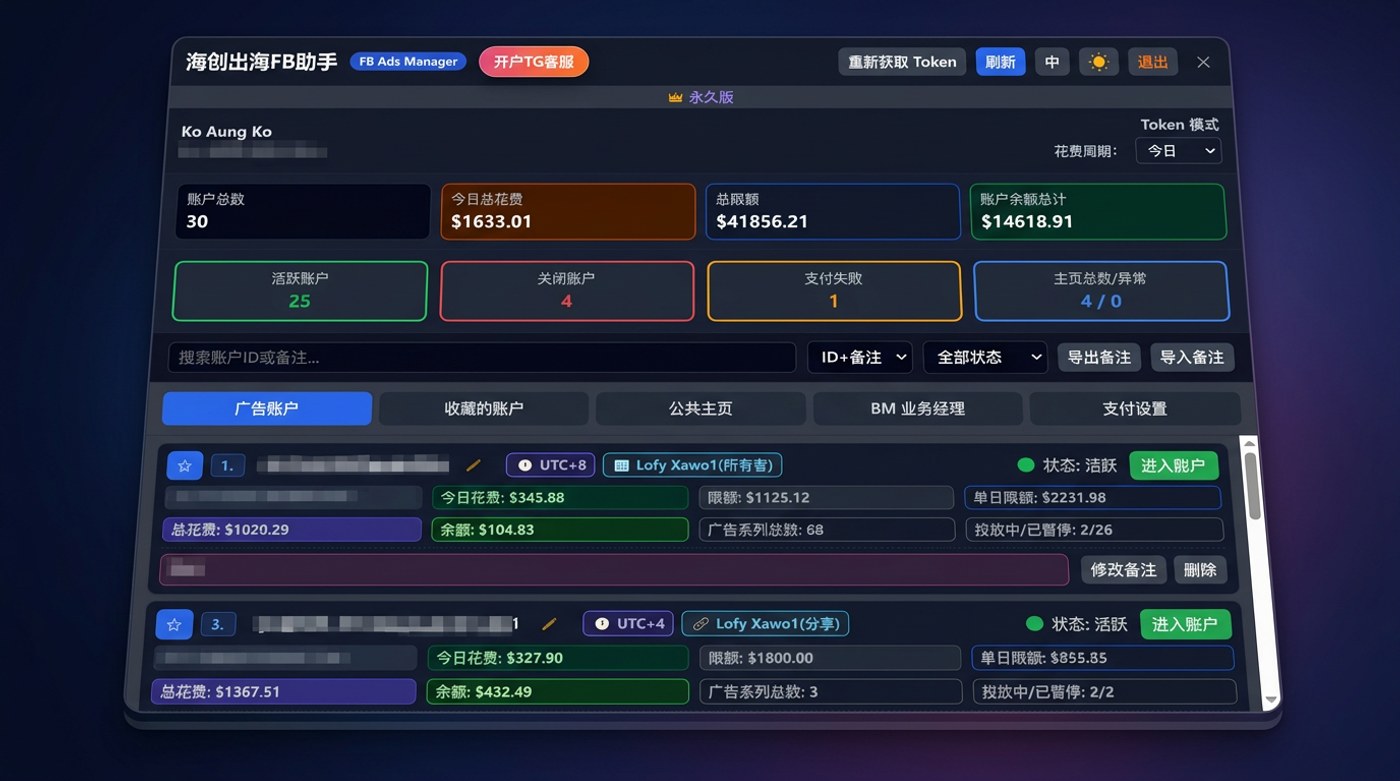Click the Lofy Xawo1 shared link badge

coord(765,624)
